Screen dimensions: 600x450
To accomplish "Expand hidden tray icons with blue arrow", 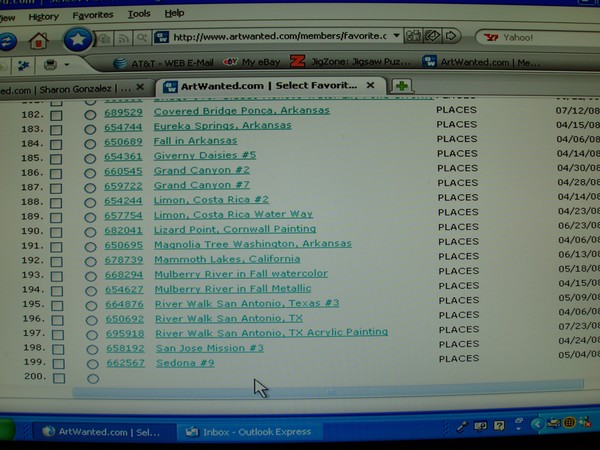I will 537,424.
